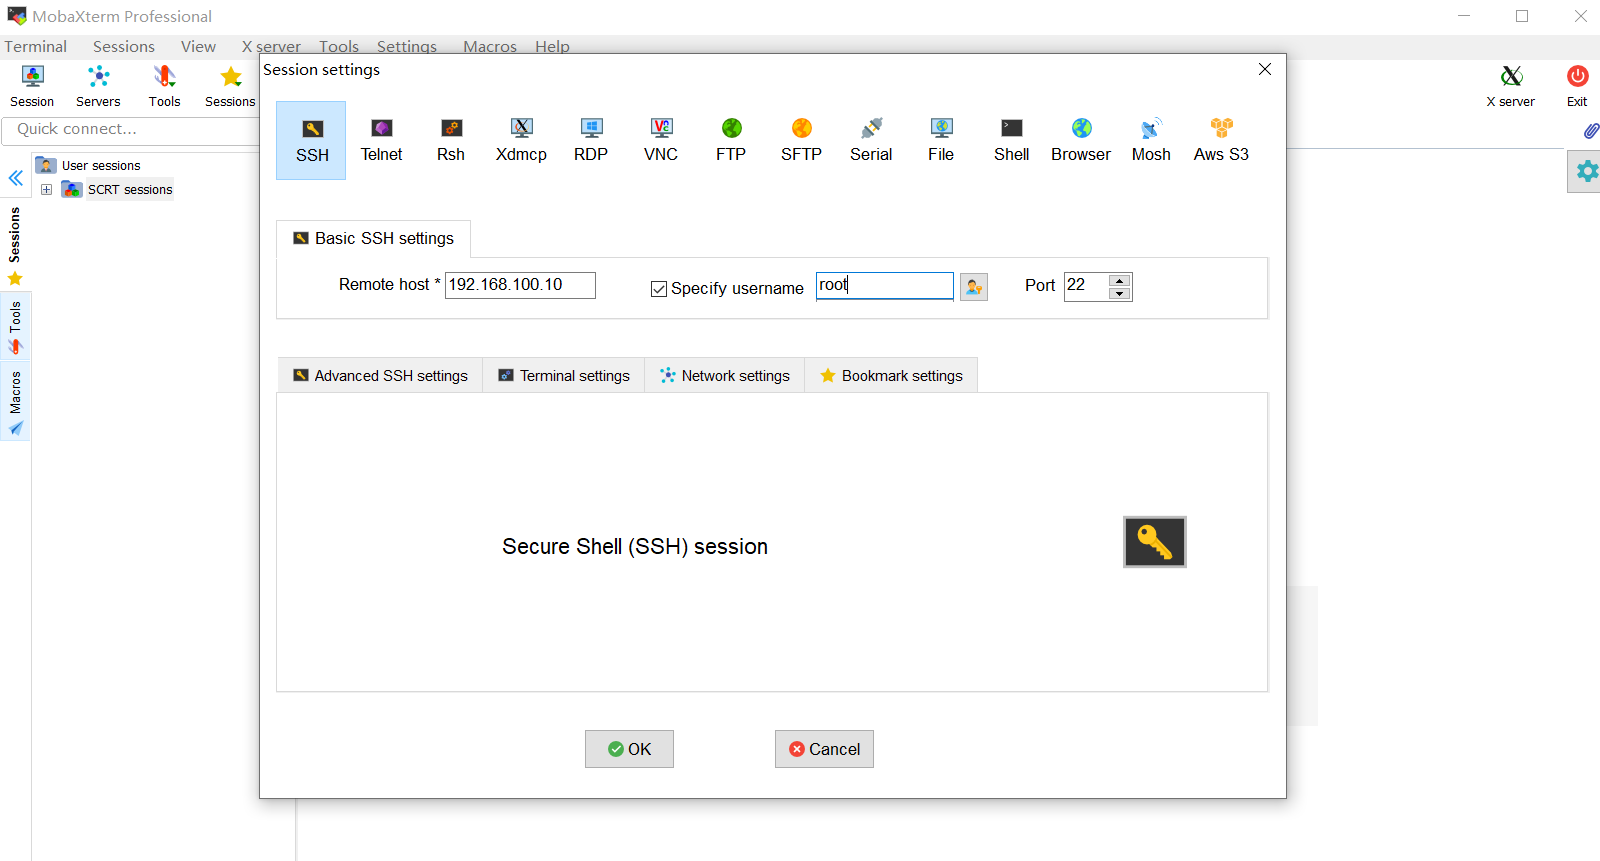Open the settings gear on right edge
The width and height of the screenshot is (1600, 861).
(x=1586, y=171)
